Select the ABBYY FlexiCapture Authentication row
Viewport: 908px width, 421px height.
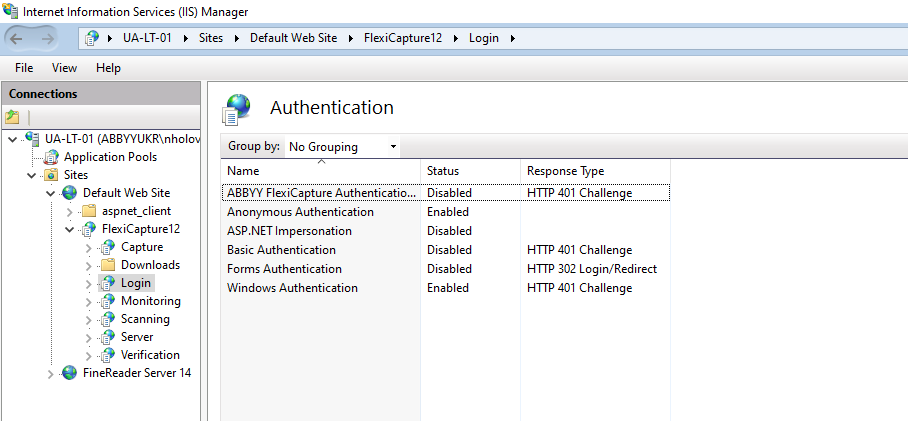coord(446,192)
